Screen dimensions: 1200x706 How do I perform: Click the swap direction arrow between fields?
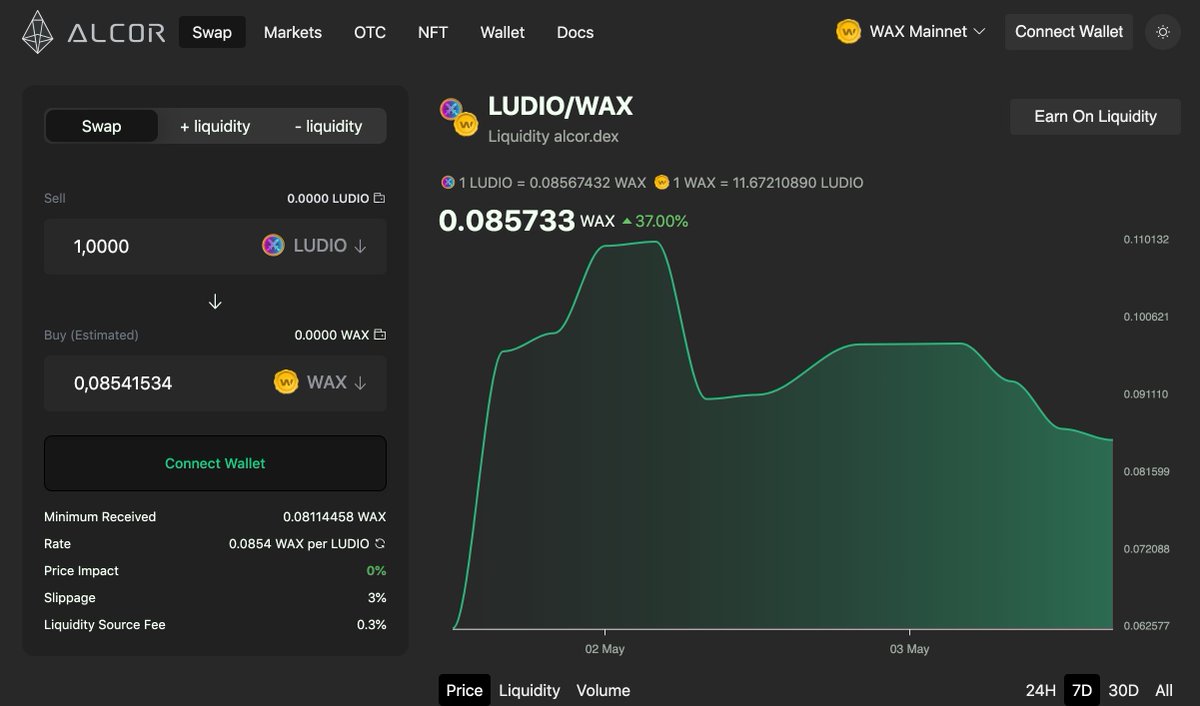coord(215,302)
